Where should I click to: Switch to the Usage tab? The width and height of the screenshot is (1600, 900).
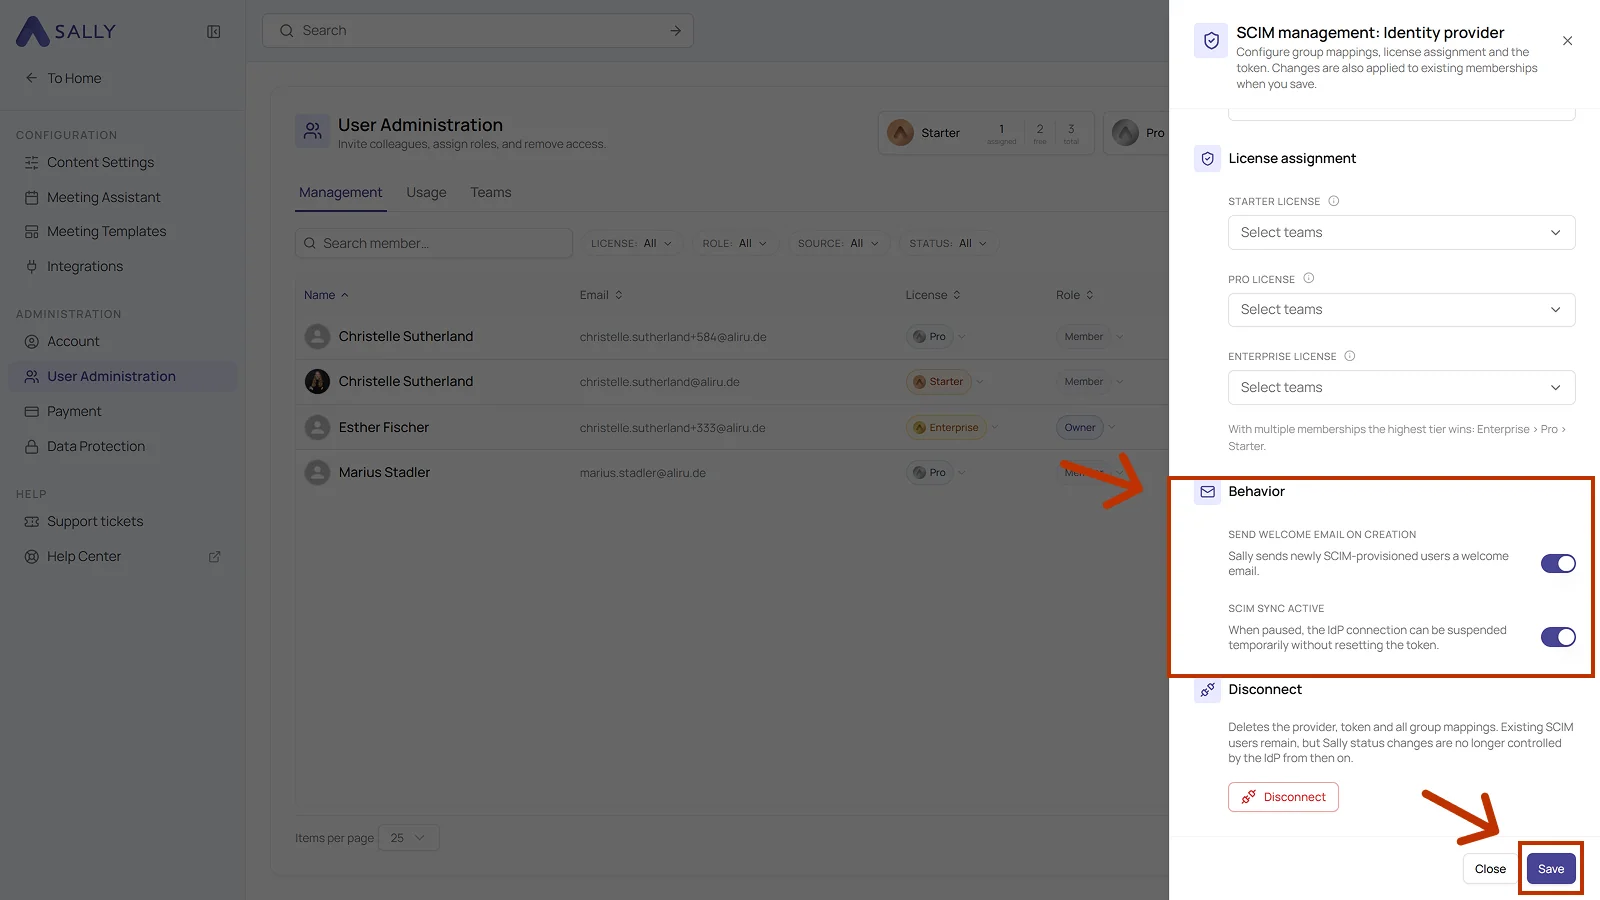426,192
